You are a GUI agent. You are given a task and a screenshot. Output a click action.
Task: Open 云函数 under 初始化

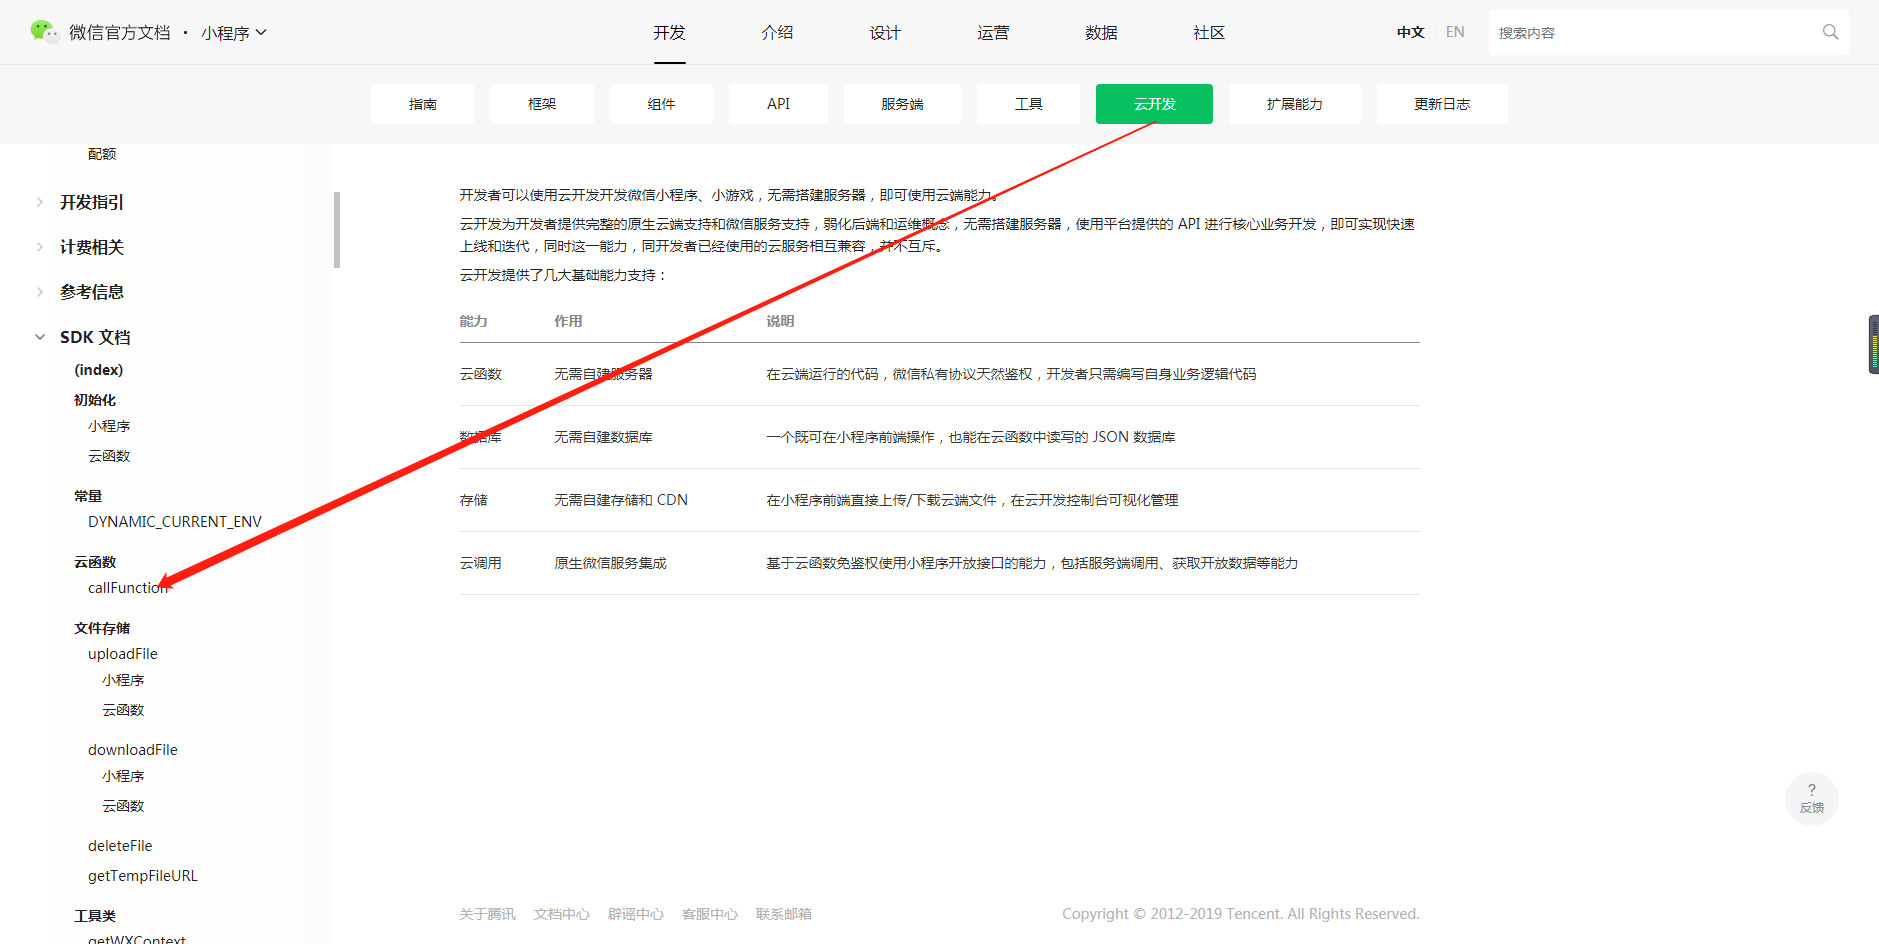tap(109, 456)
